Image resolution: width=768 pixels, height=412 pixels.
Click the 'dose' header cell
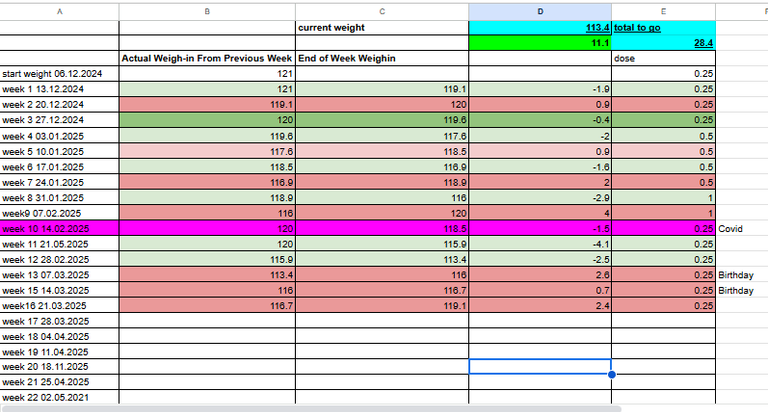pyautogui.click(x=663, y=58)
